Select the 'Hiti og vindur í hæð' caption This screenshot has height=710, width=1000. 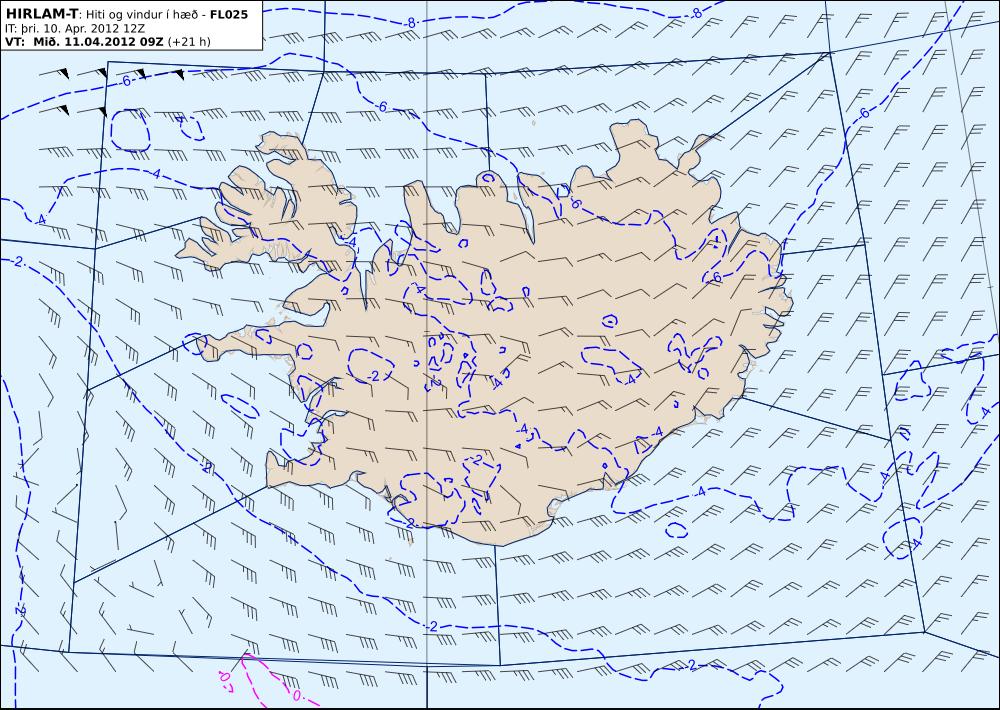click(142, 14)
